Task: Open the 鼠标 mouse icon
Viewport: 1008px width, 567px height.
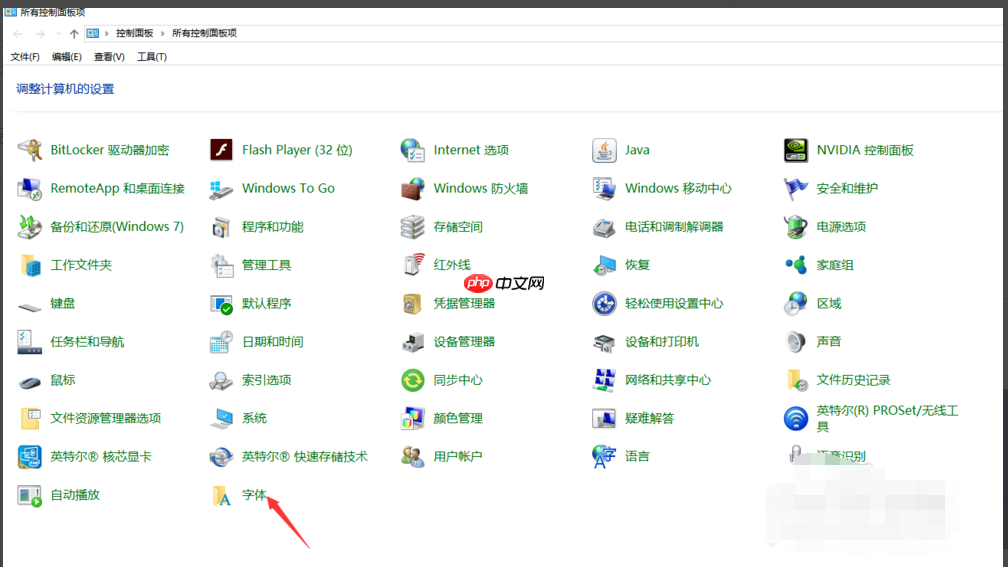Action: 30,382
